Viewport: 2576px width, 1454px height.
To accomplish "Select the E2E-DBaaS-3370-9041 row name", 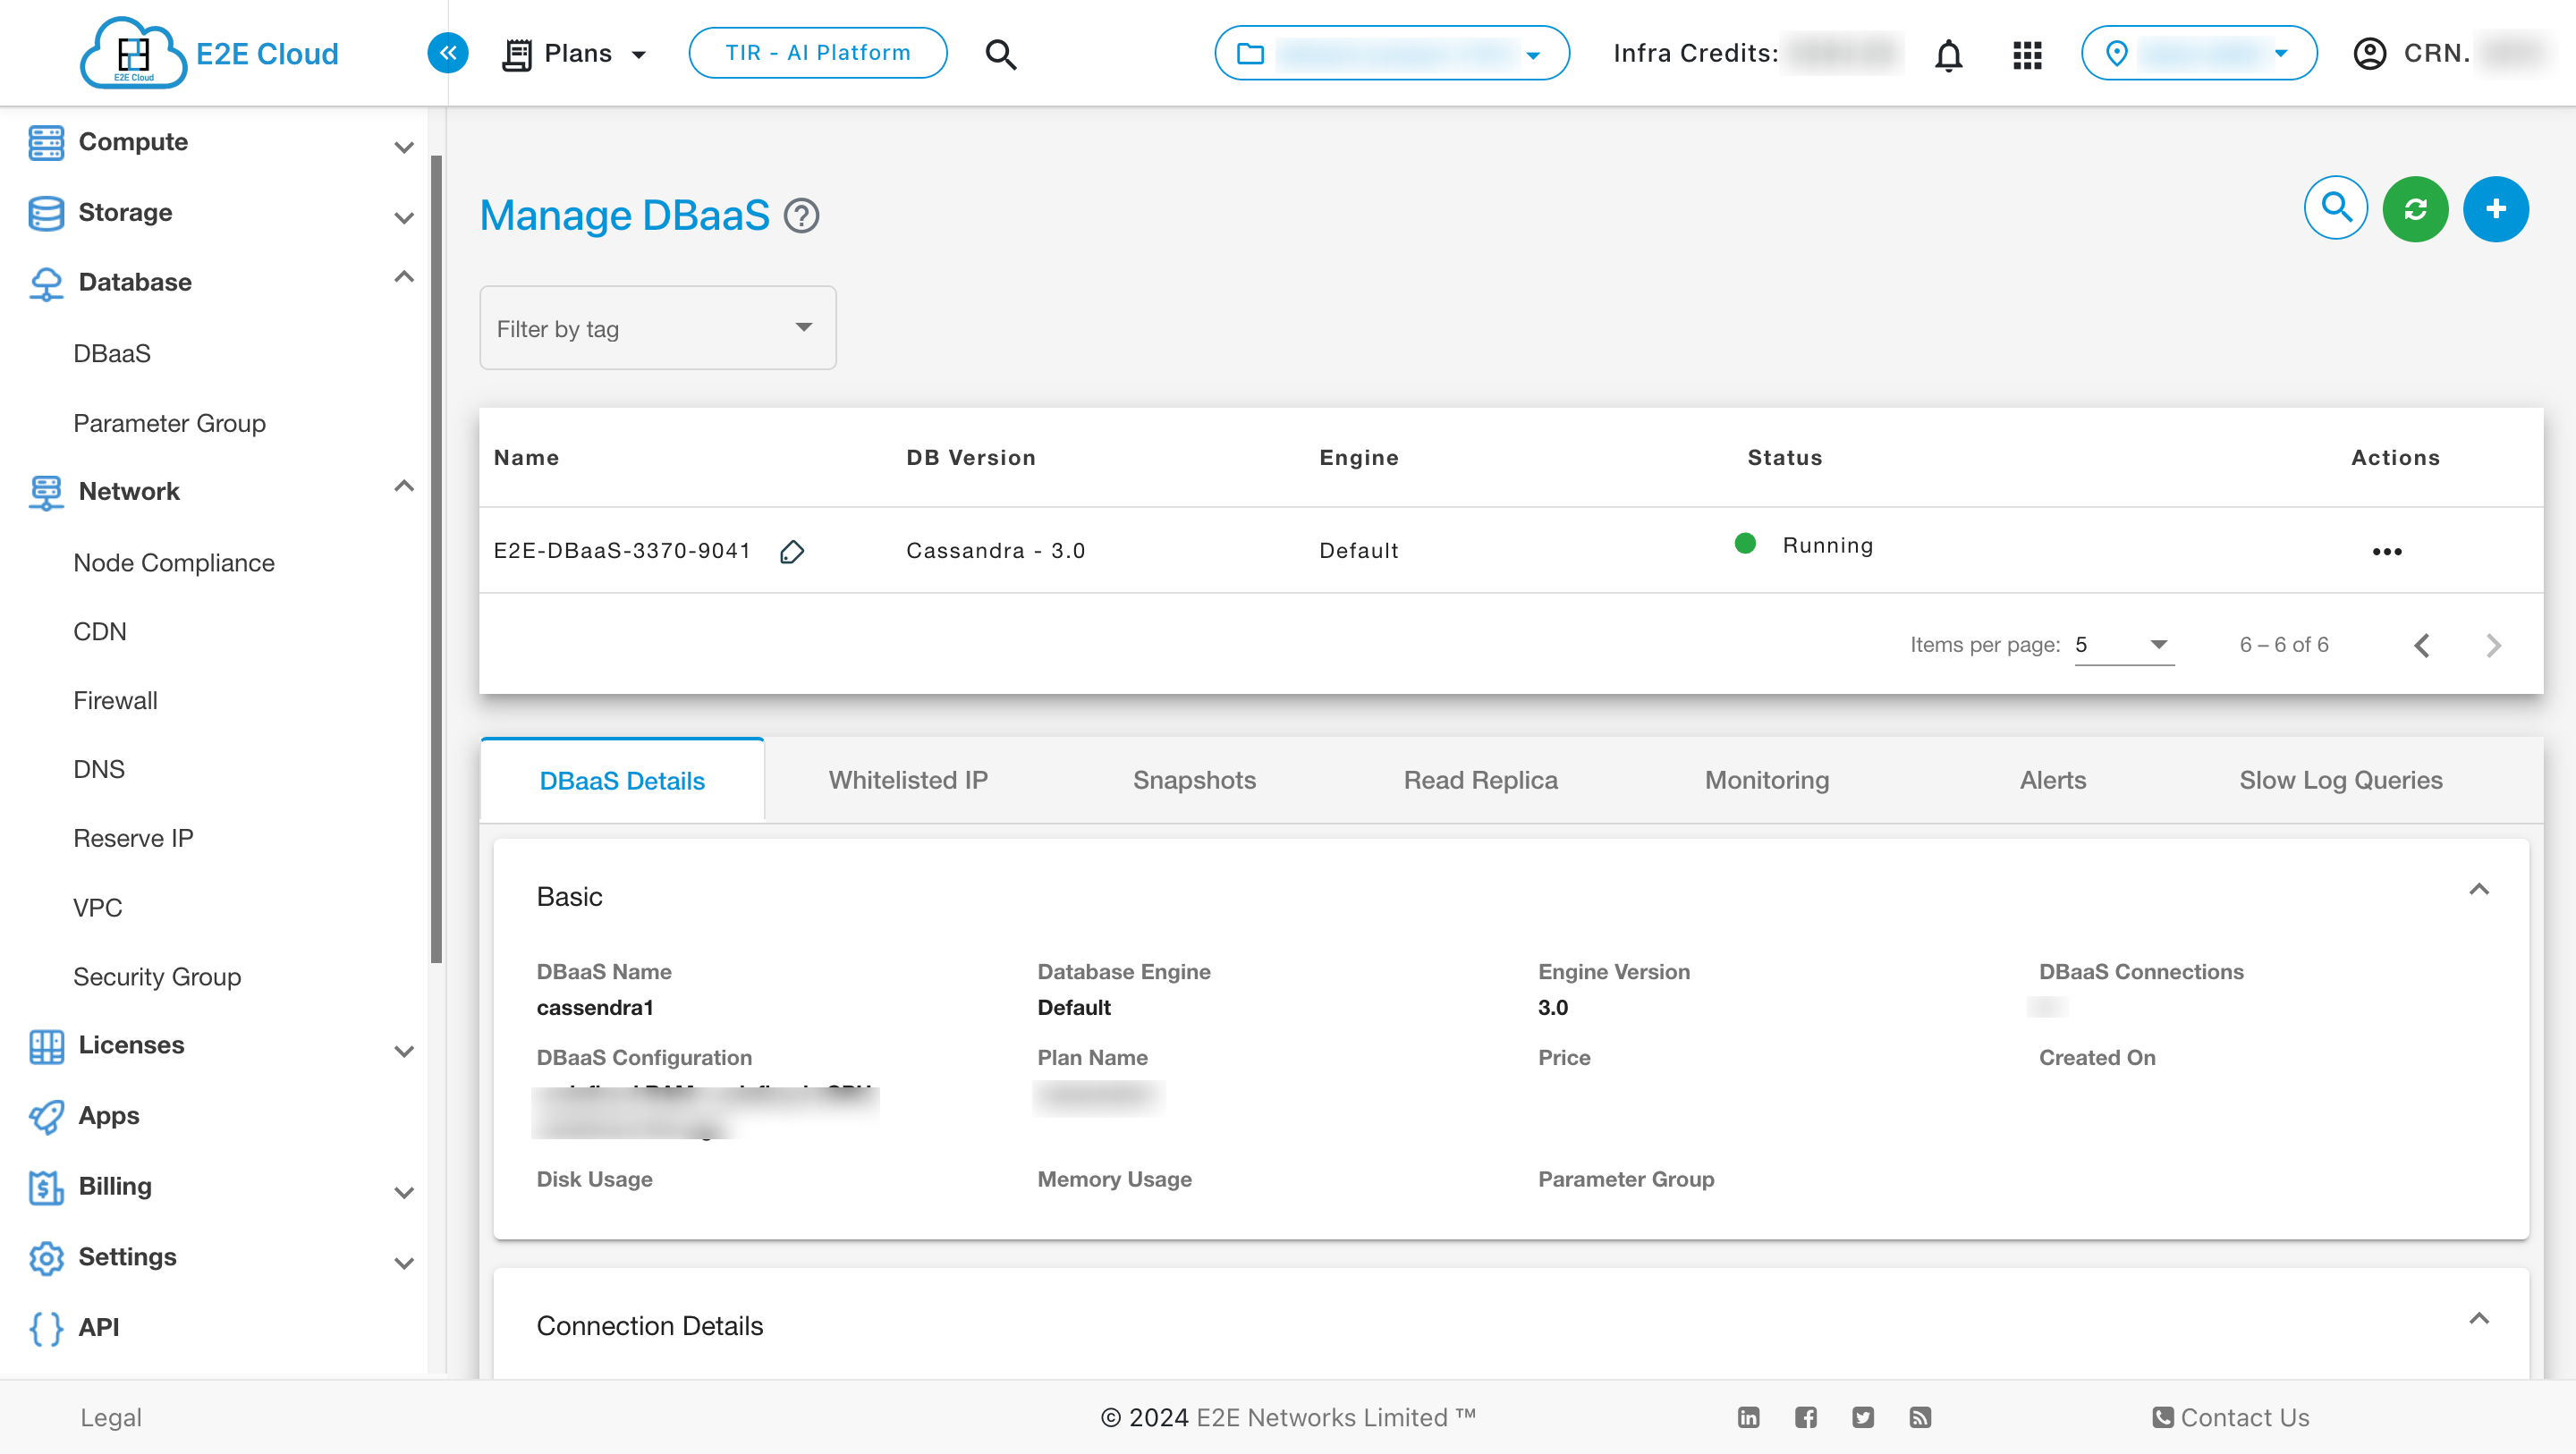I will (622, 551).
